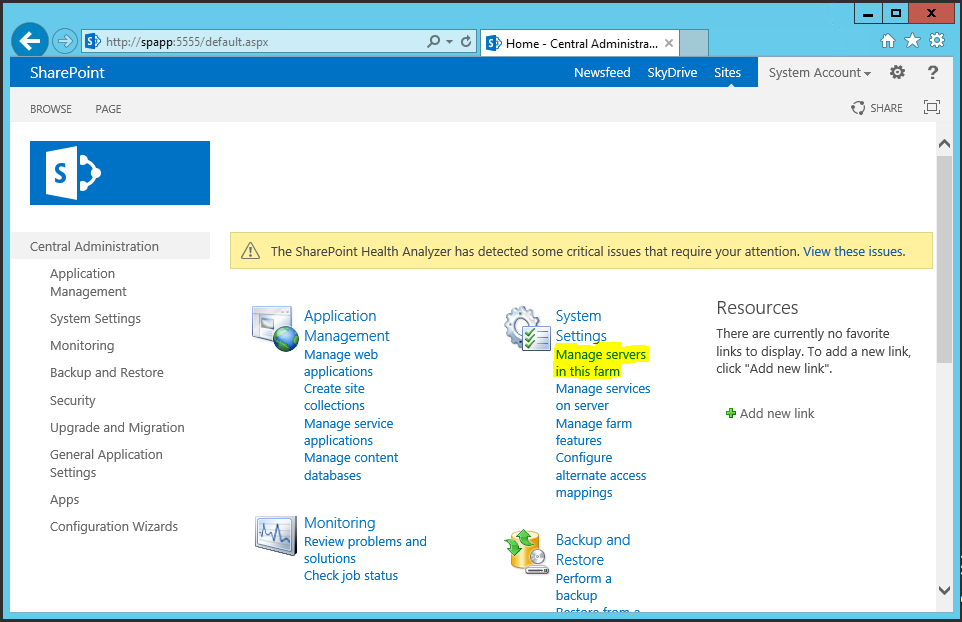This screenshot has width=962, height=622.
Task: Toggle the Focus on Content icon
Action: pos(932,107)
